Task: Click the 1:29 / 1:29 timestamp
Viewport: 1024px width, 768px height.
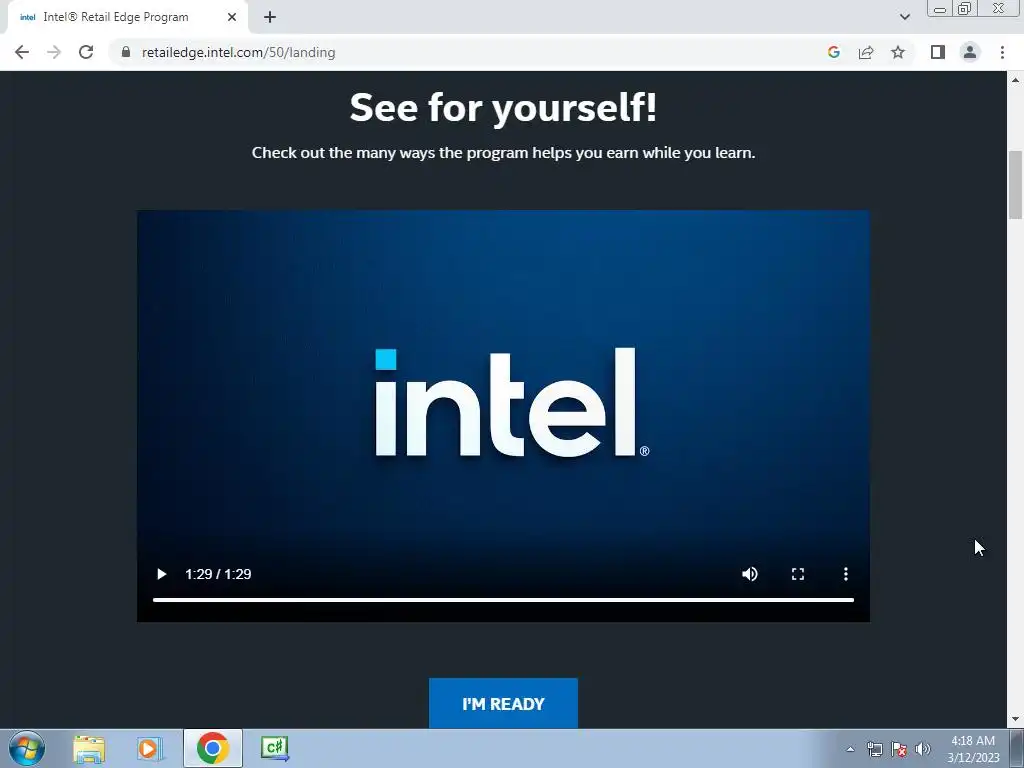Action: coord(218,574)
